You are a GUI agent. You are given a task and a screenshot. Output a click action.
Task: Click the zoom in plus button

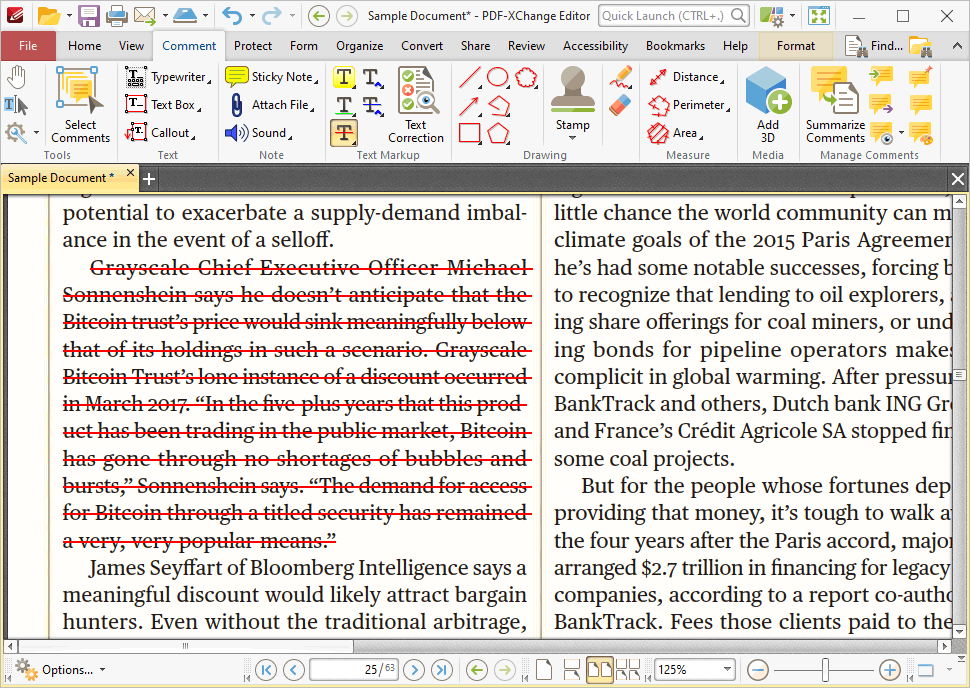click(890, 669)
